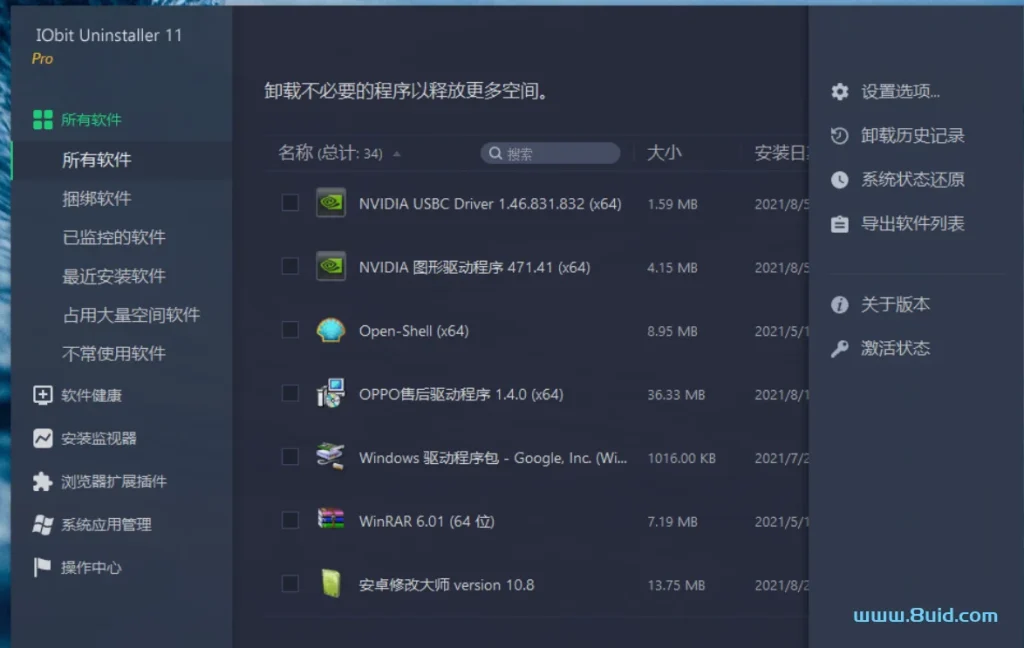Check the checkbox for WinRAR 6.01
Screen dimensions: 1024x648
pyautogui.click(x=290, y=520)
